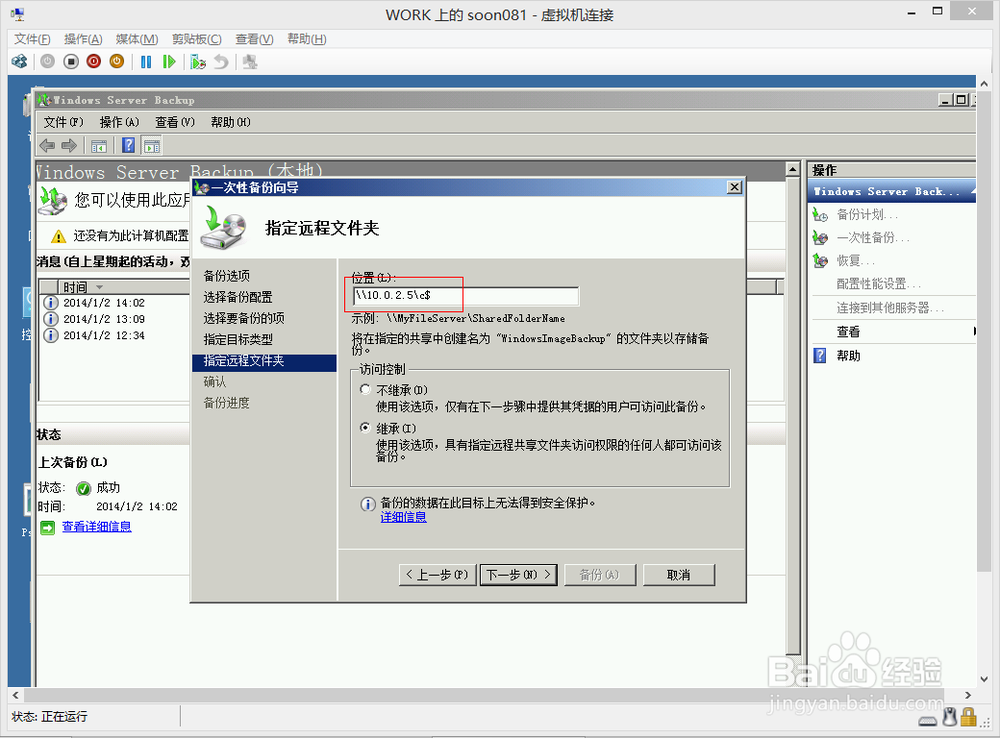Click the VM window horizontal scrollbar right arrow
This screenshot has height=738, width=1000.
[x=968, y=695]
